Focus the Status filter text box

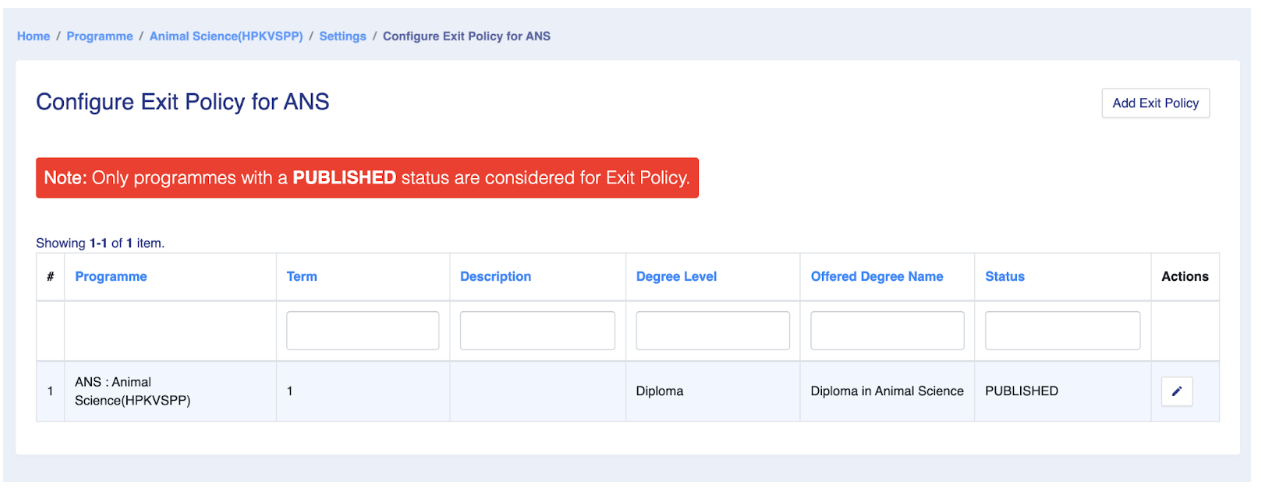(1062, 331)
